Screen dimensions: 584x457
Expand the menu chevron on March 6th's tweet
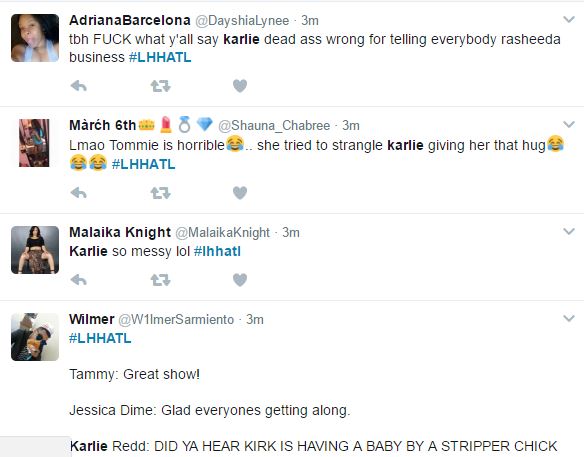(569, 124)
